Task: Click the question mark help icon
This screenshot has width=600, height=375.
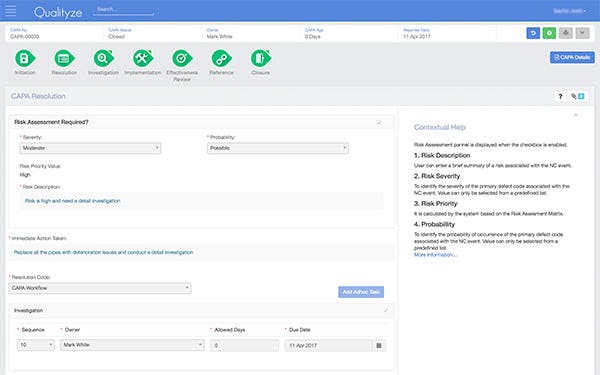Action: point(560,96)
